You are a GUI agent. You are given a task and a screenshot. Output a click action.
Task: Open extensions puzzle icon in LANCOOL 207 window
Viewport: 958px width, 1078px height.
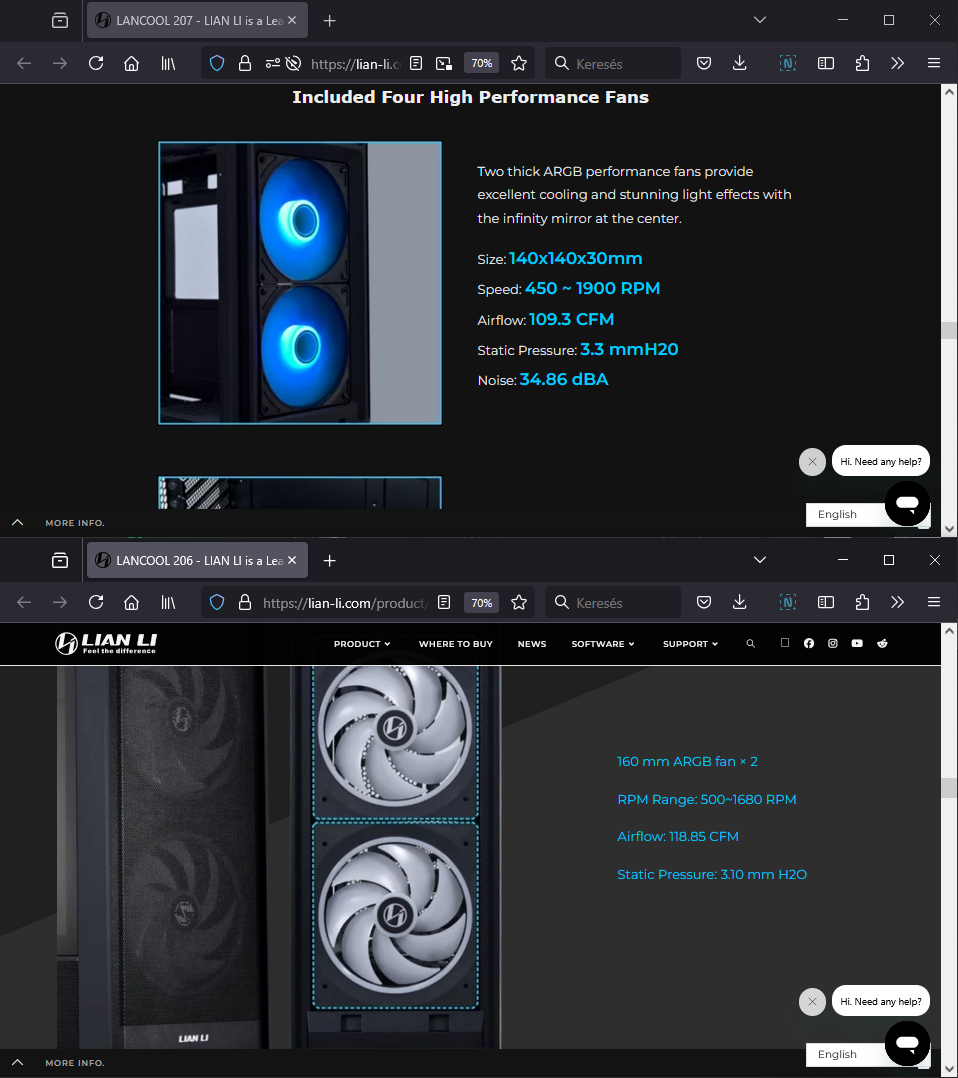click(862, 63)
